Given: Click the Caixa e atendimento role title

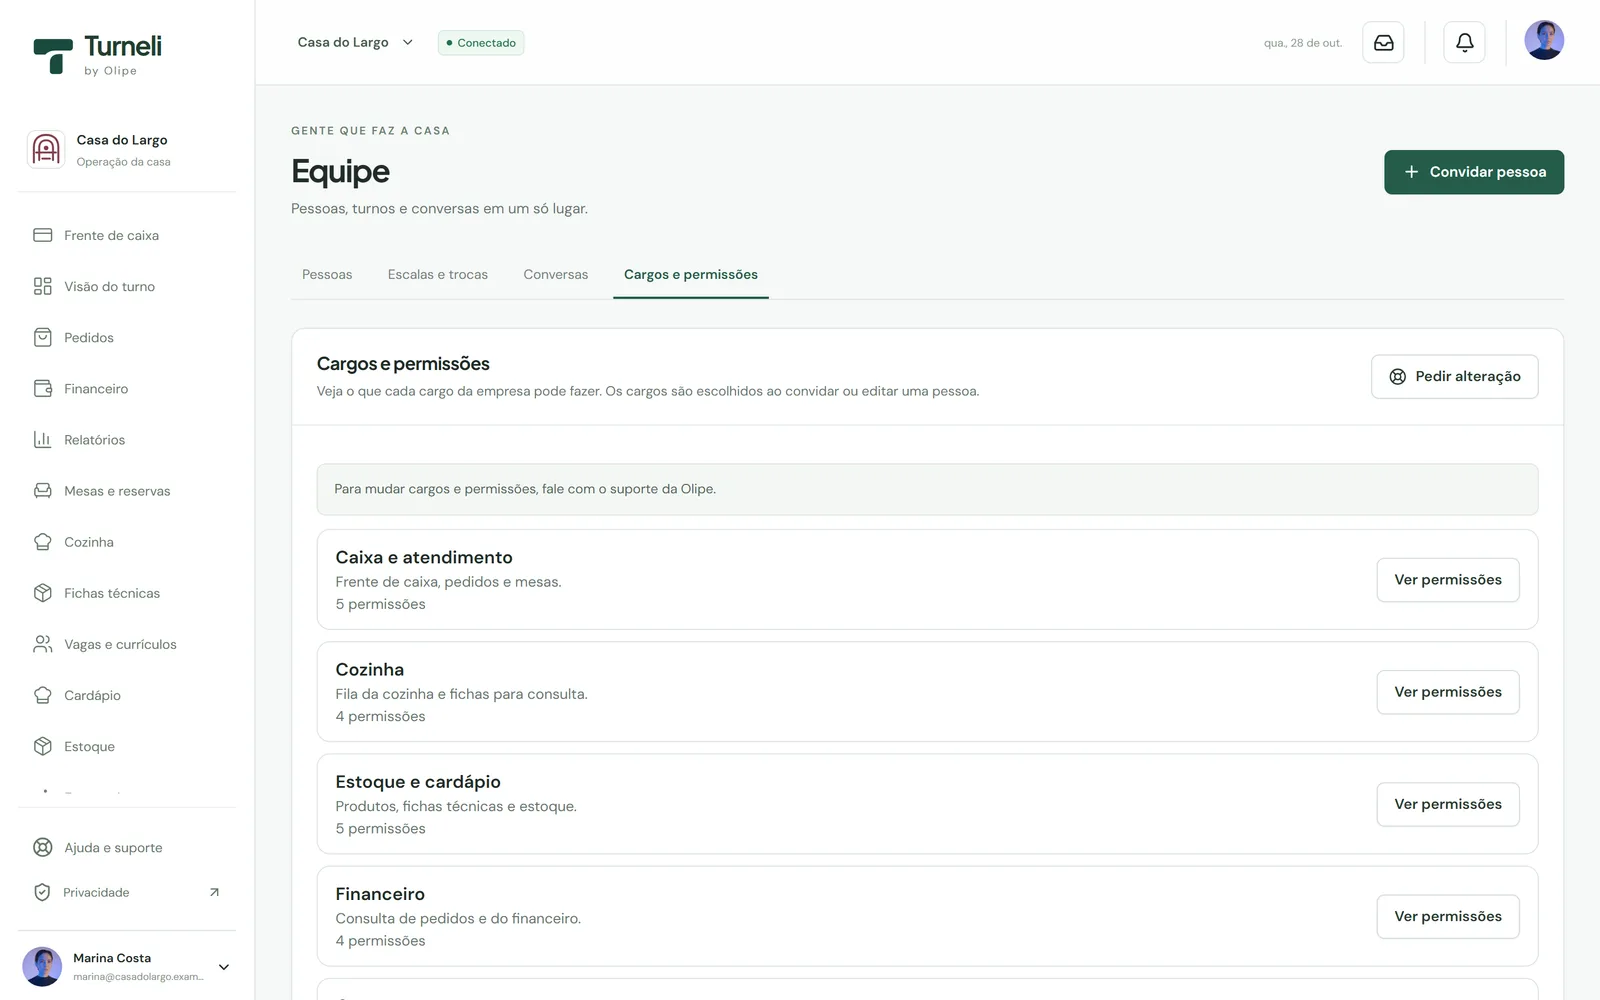Looking at the screenshot, I should point(424,557).
